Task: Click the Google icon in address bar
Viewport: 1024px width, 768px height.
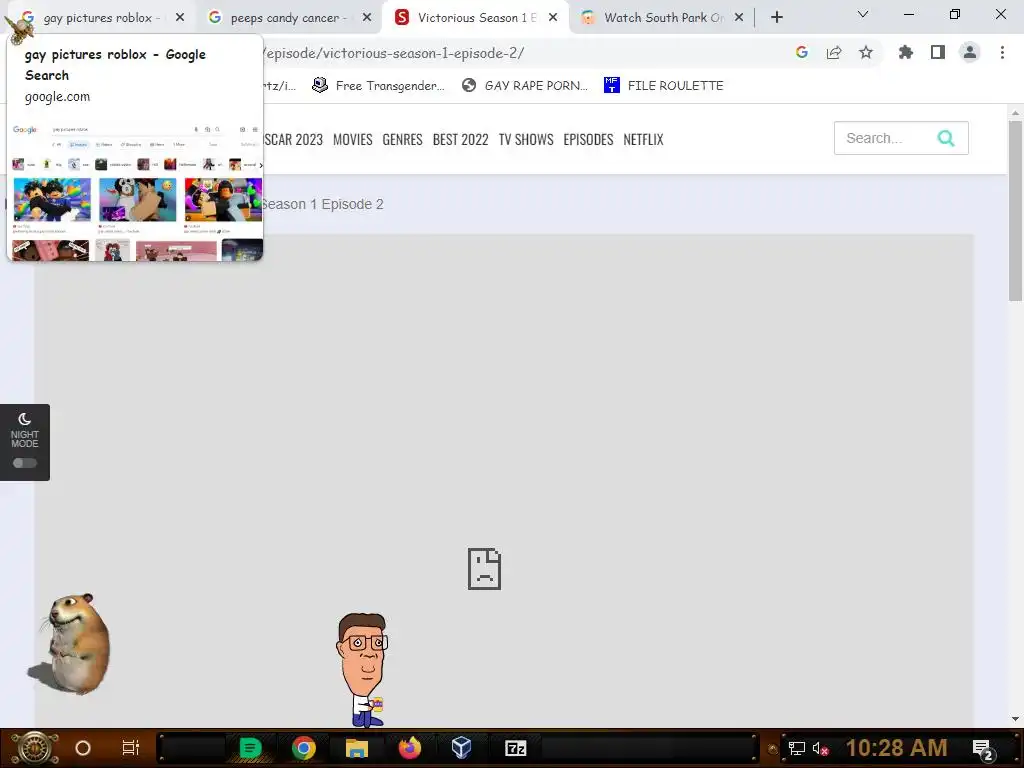Action: 802,53
